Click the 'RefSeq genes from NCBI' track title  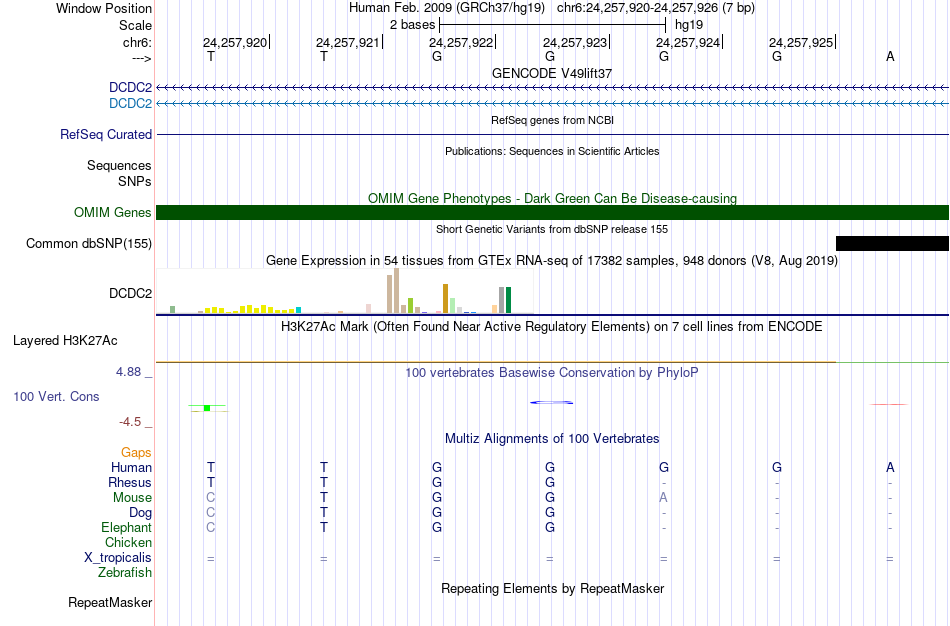[553, 121]
